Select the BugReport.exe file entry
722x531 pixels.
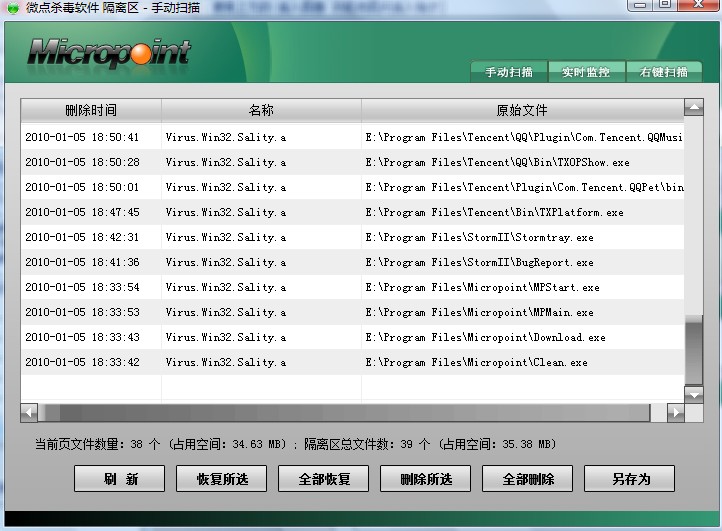tap(352, 262)
